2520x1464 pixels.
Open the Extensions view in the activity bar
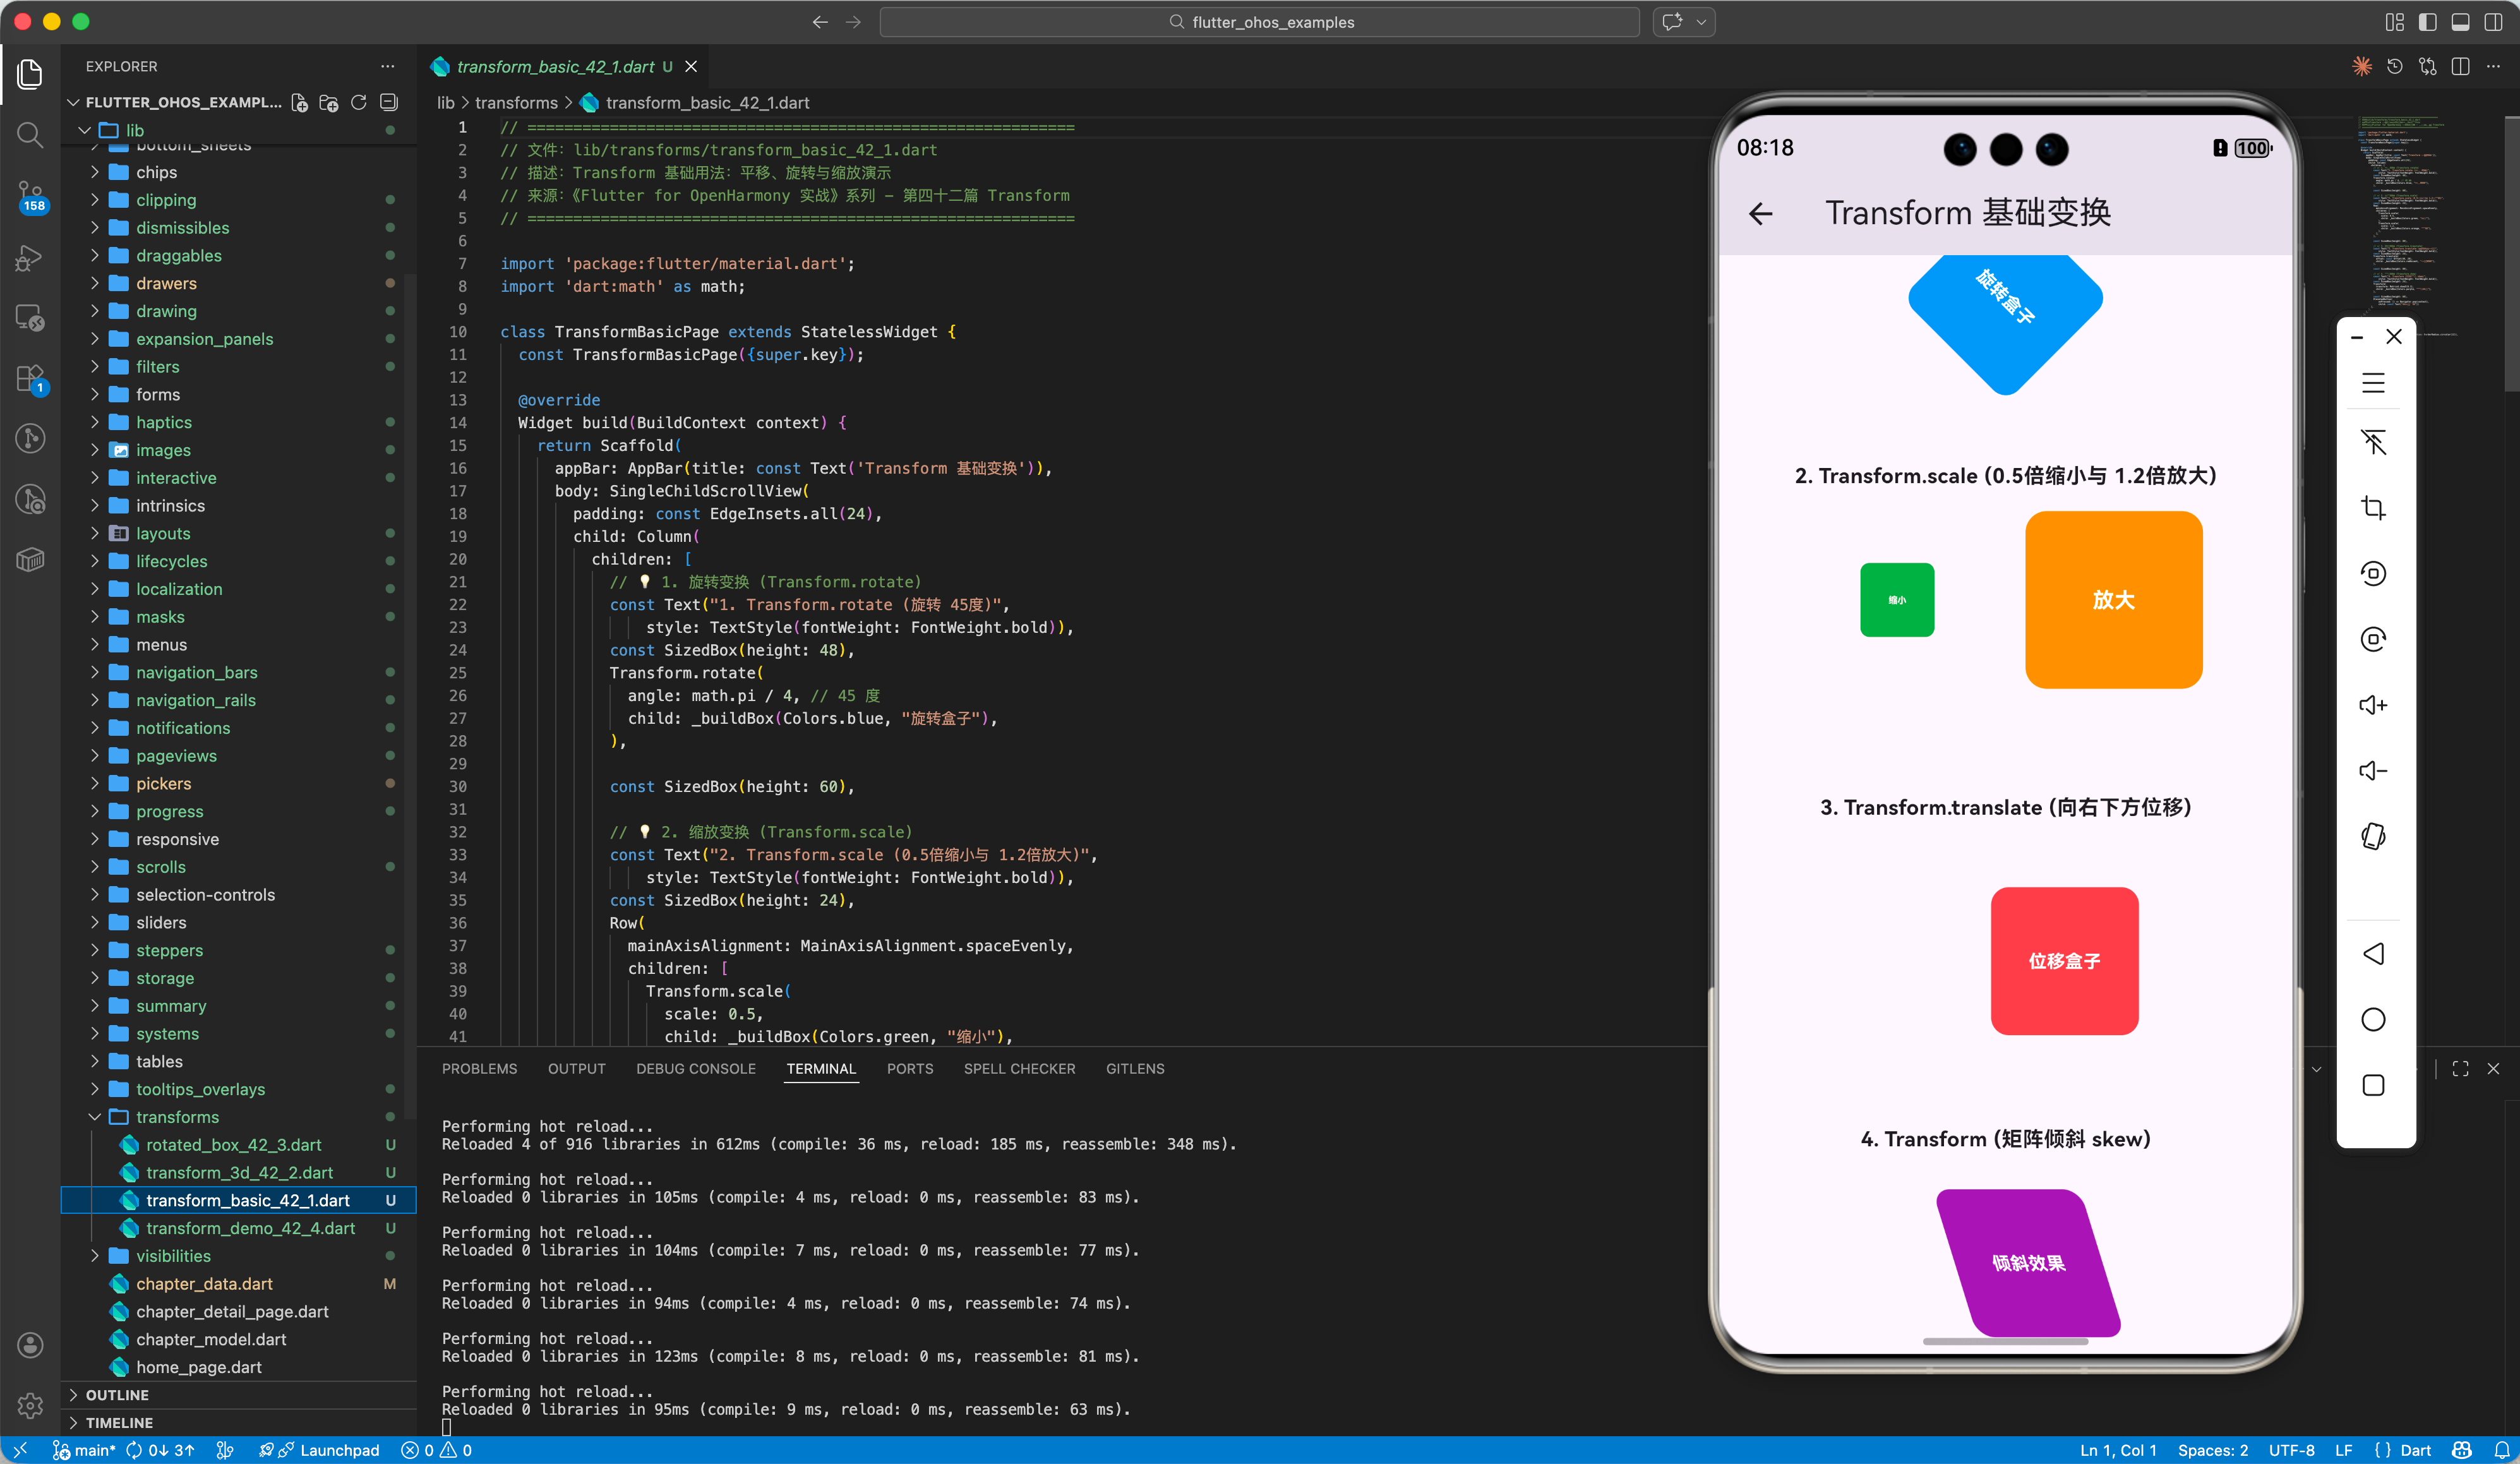(30, 379)
